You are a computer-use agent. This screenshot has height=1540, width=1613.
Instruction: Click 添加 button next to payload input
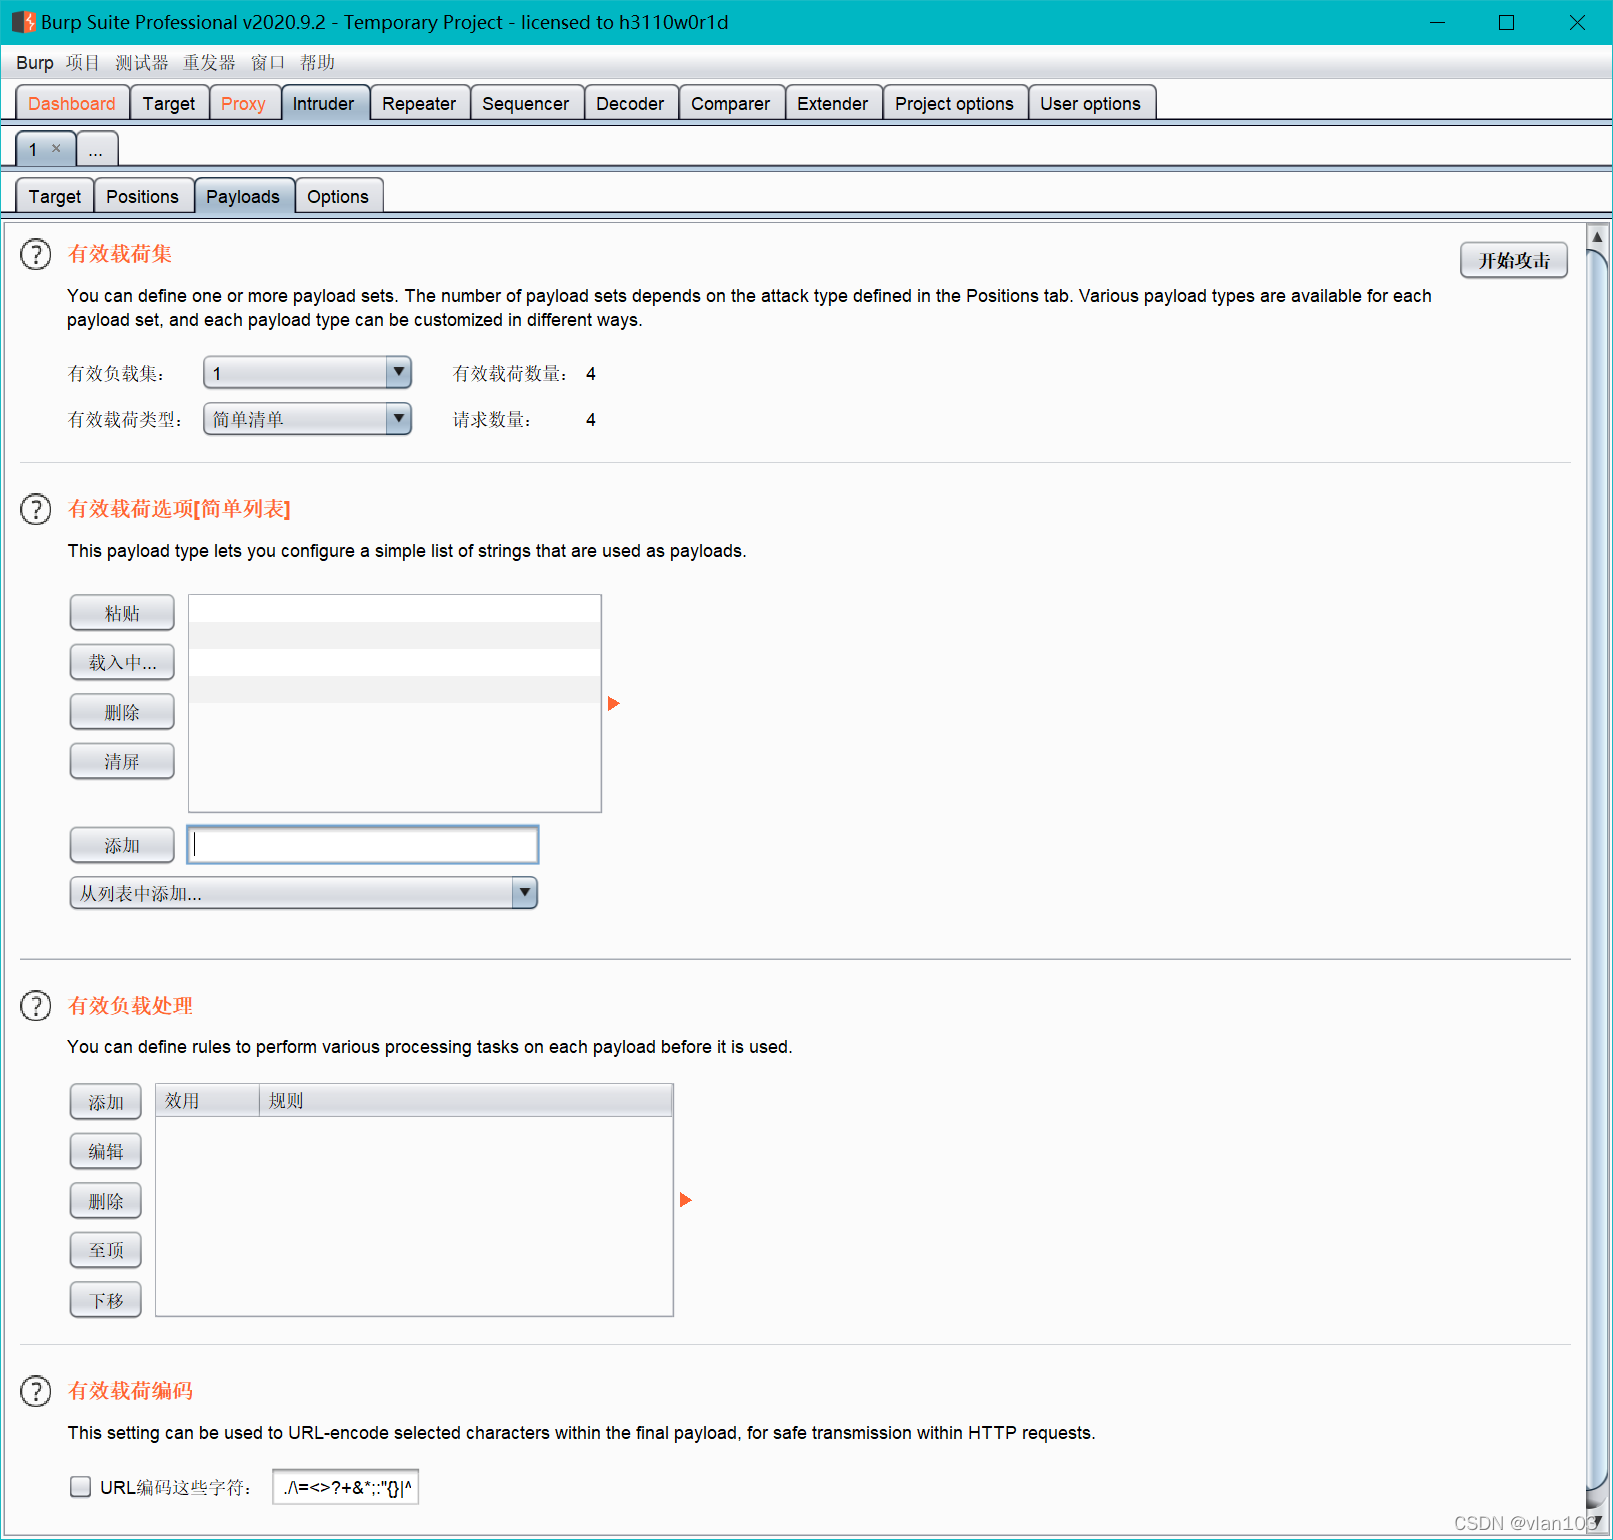pyautogui.click(x=122, y=845)
